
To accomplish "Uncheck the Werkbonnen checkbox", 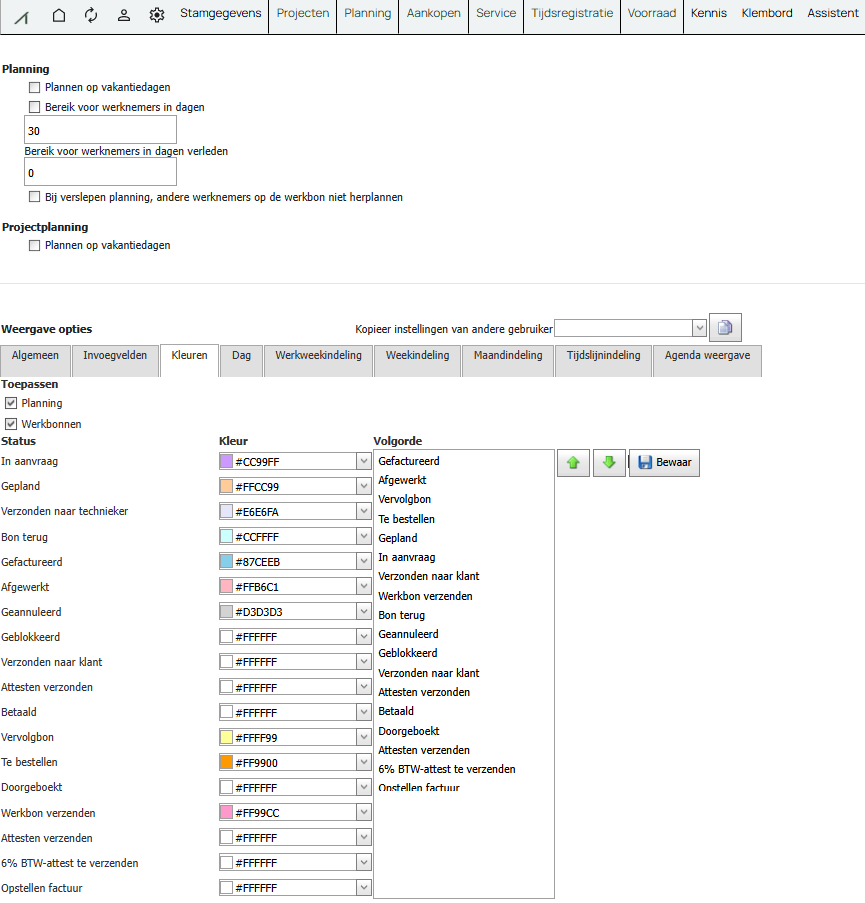I will tap(11, 424).
